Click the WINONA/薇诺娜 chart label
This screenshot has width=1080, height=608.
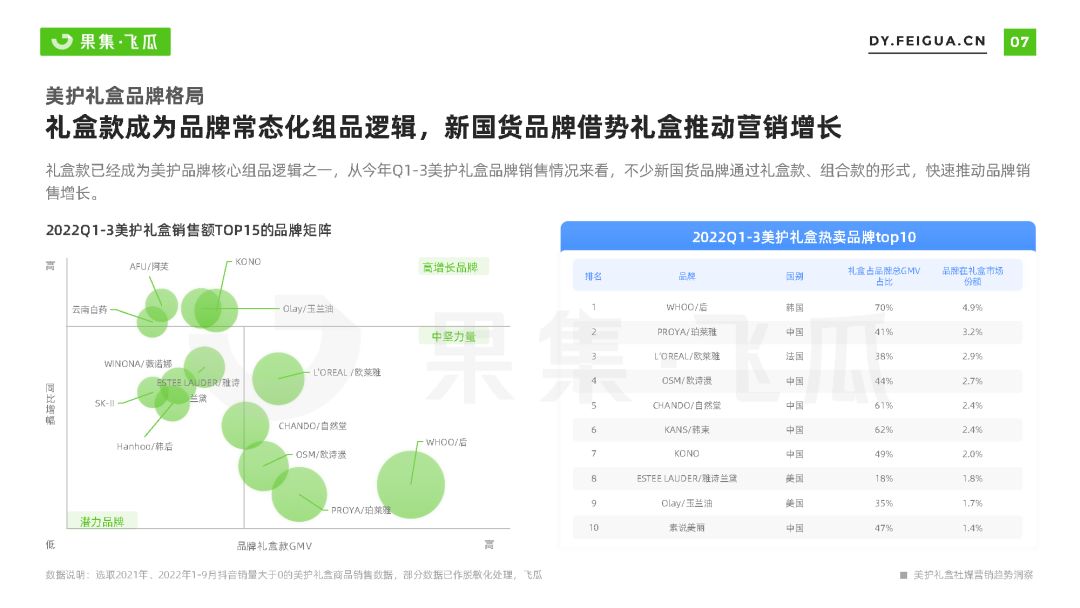pyautogui.click(x=138, y=364)
